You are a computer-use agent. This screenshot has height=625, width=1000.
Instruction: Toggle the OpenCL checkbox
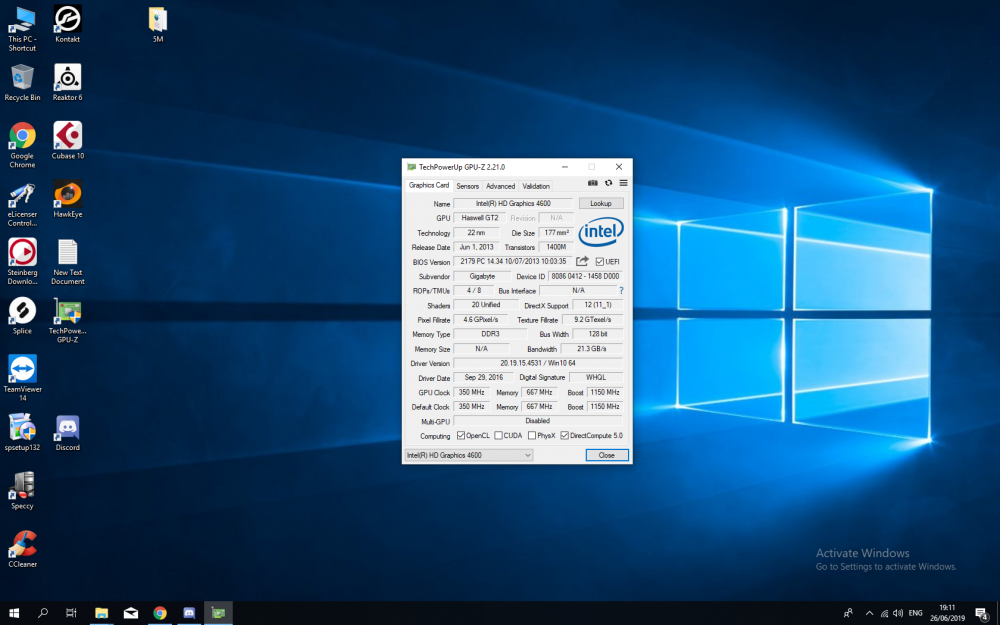tap(461, 436)
